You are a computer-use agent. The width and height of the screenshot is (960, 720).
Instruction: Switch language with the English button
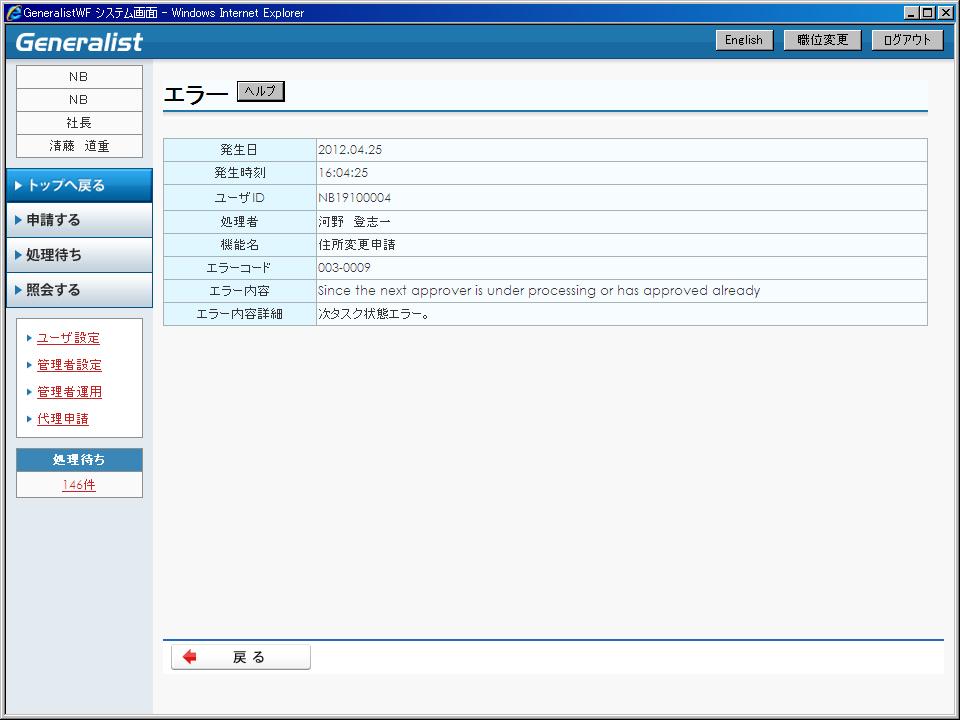click(x=743, y=40)
